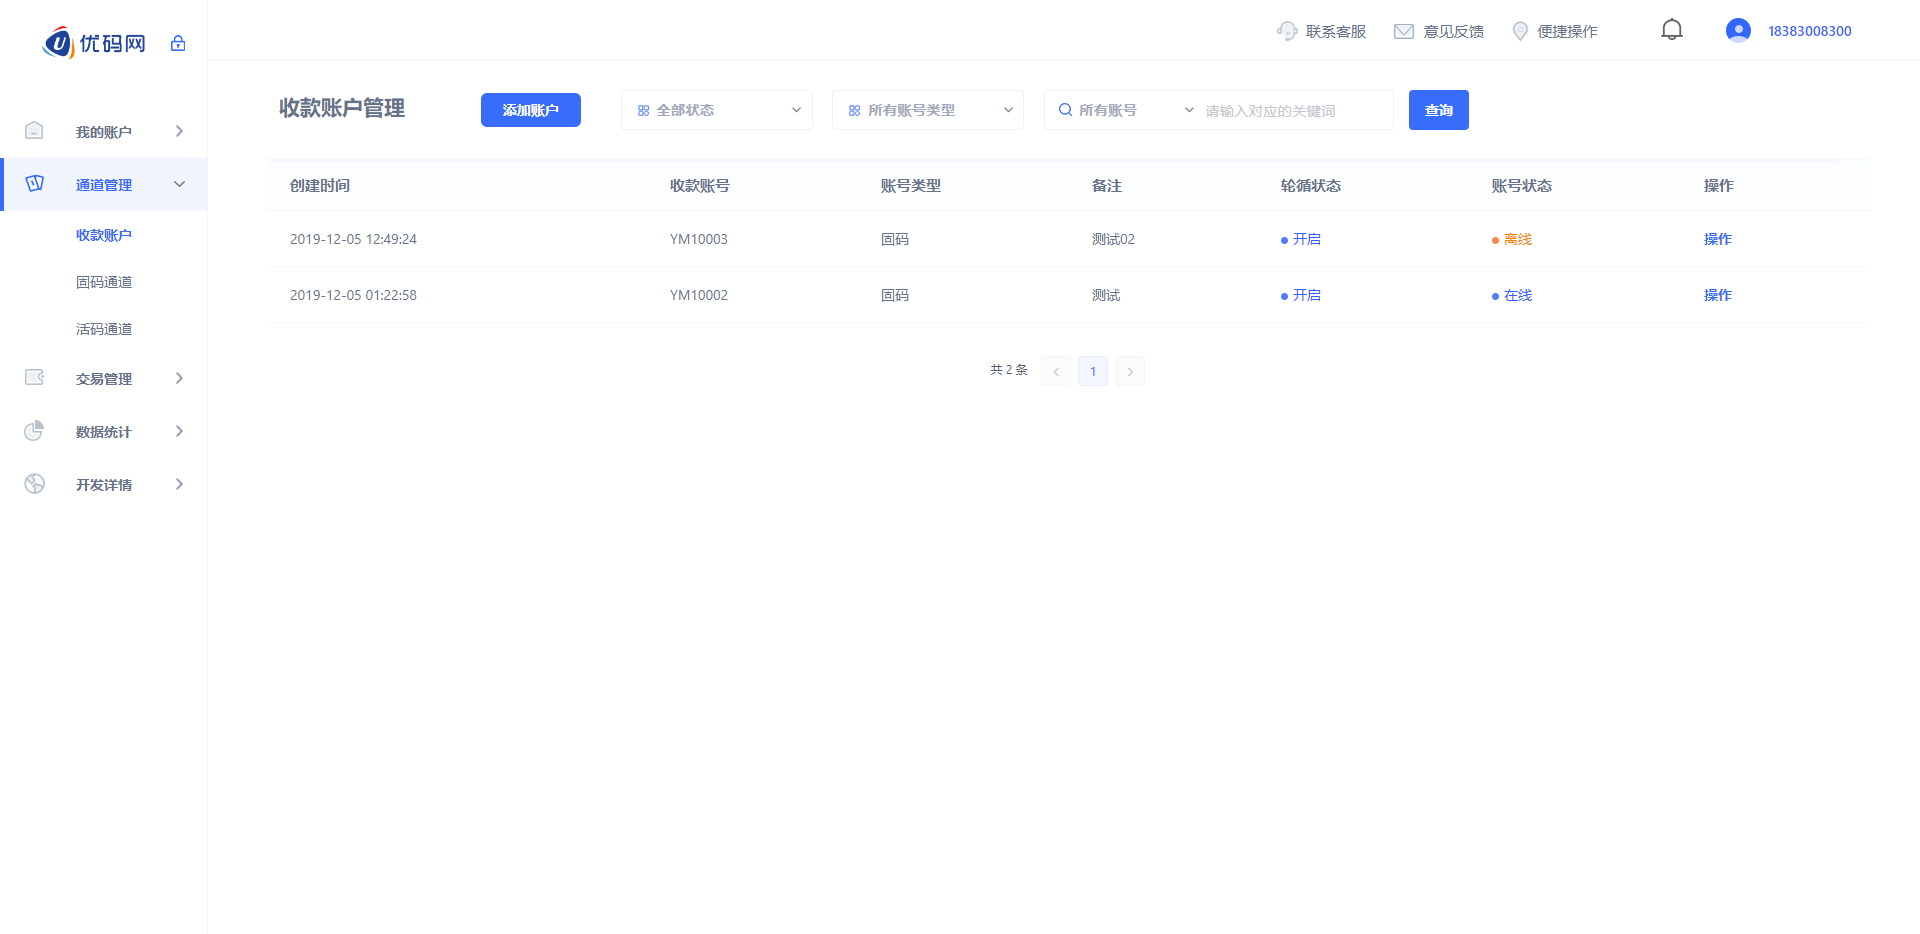
Task: Click the 开发详情 globe icon
Action: 35,484
